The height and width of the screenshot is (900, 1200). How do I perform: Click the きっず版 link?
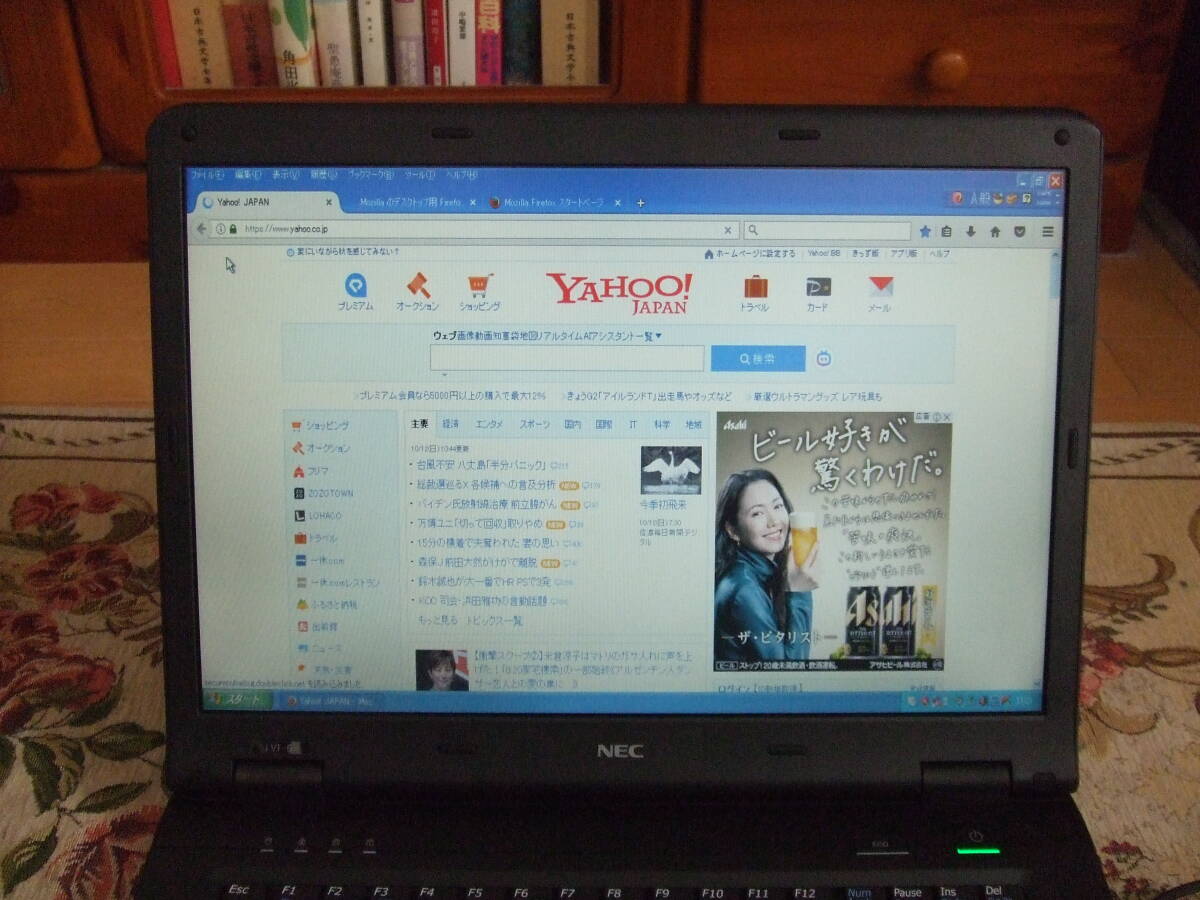pyautogui.click(x=866, y=254)
